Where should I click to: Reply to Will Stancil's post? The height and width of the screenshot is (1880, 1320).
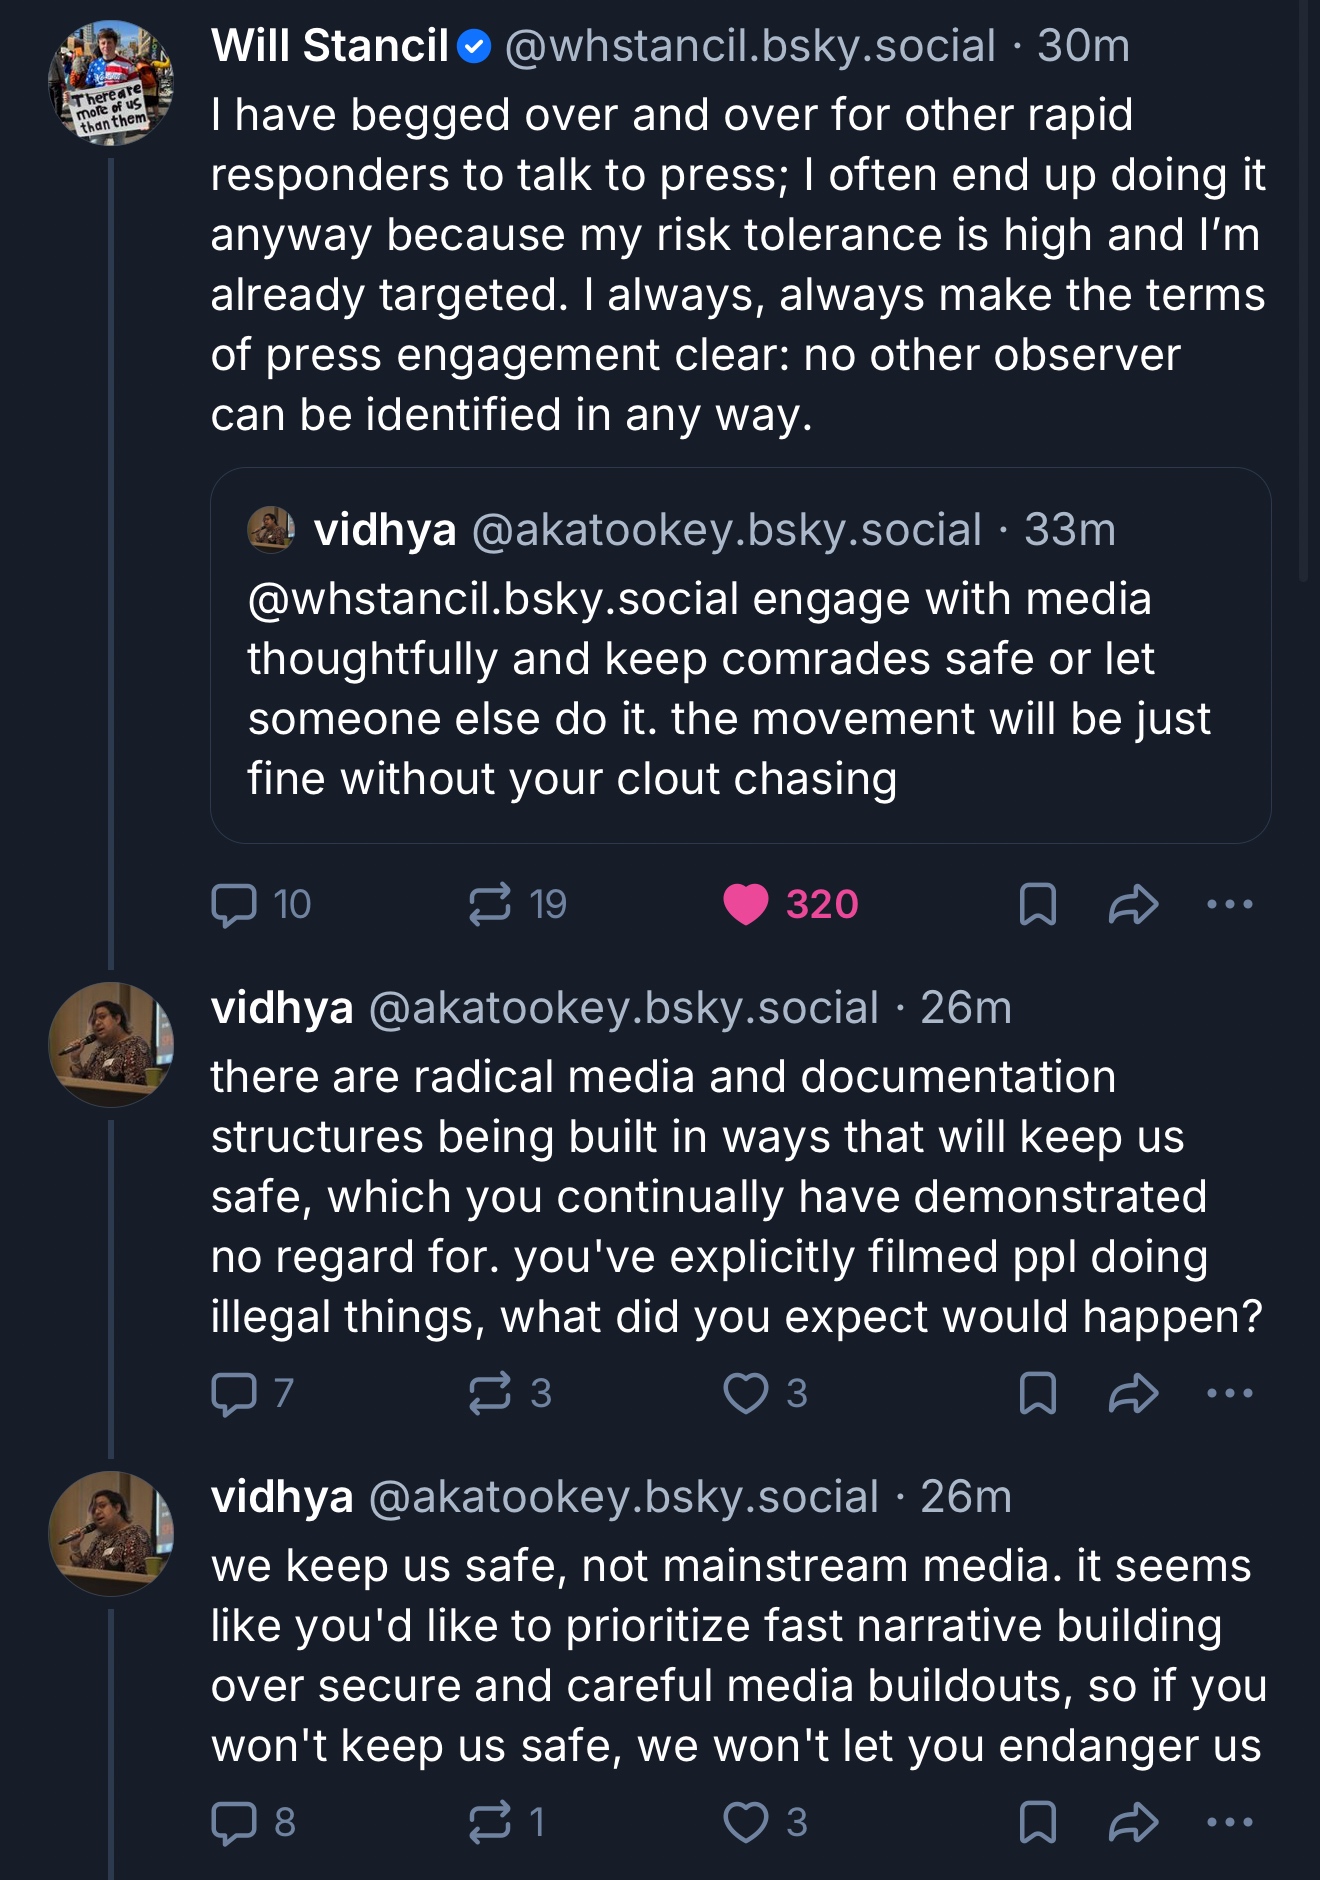(235, 905)
